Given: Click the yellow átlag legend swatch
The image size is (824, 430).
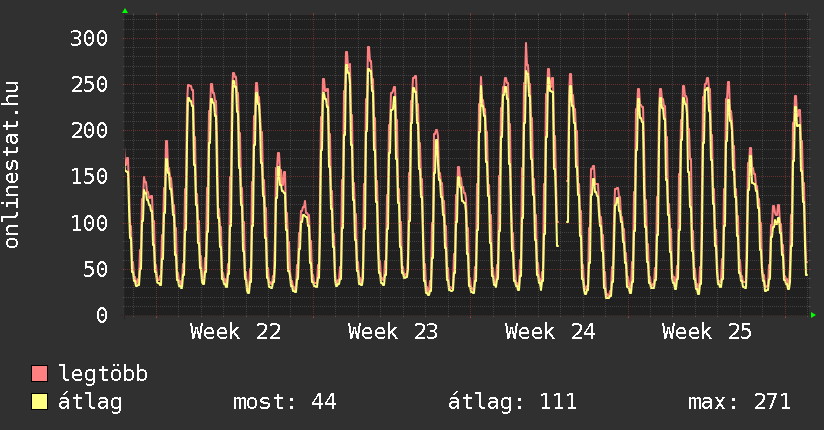Looking at the screenshot, I should (39, 402).
